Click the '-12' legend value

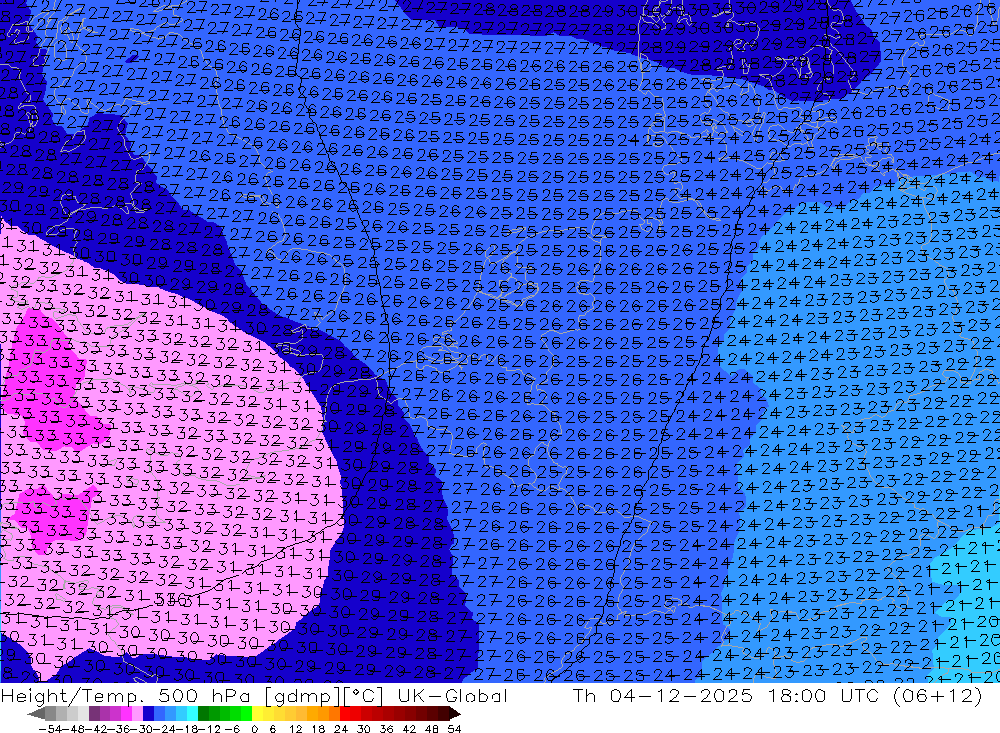[x=209, y=729]
